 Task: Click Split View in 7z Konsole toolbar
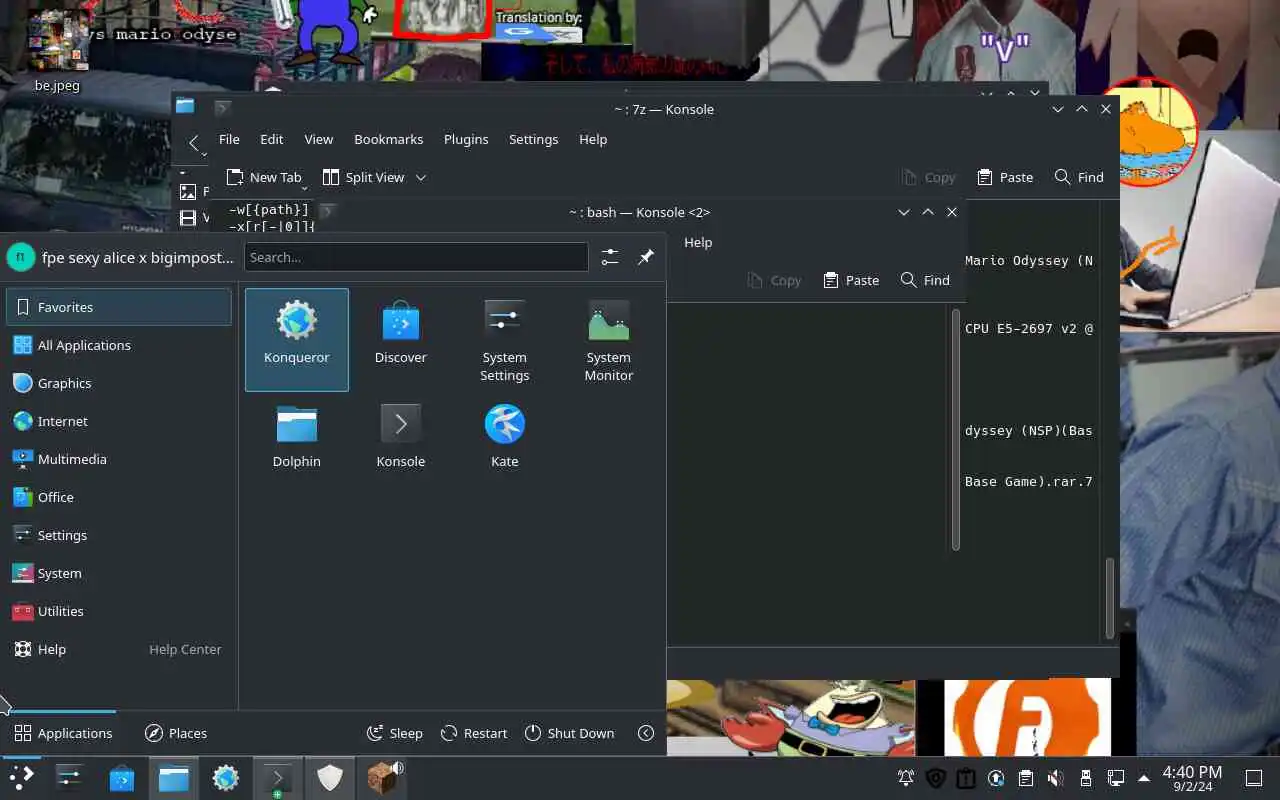364,177
